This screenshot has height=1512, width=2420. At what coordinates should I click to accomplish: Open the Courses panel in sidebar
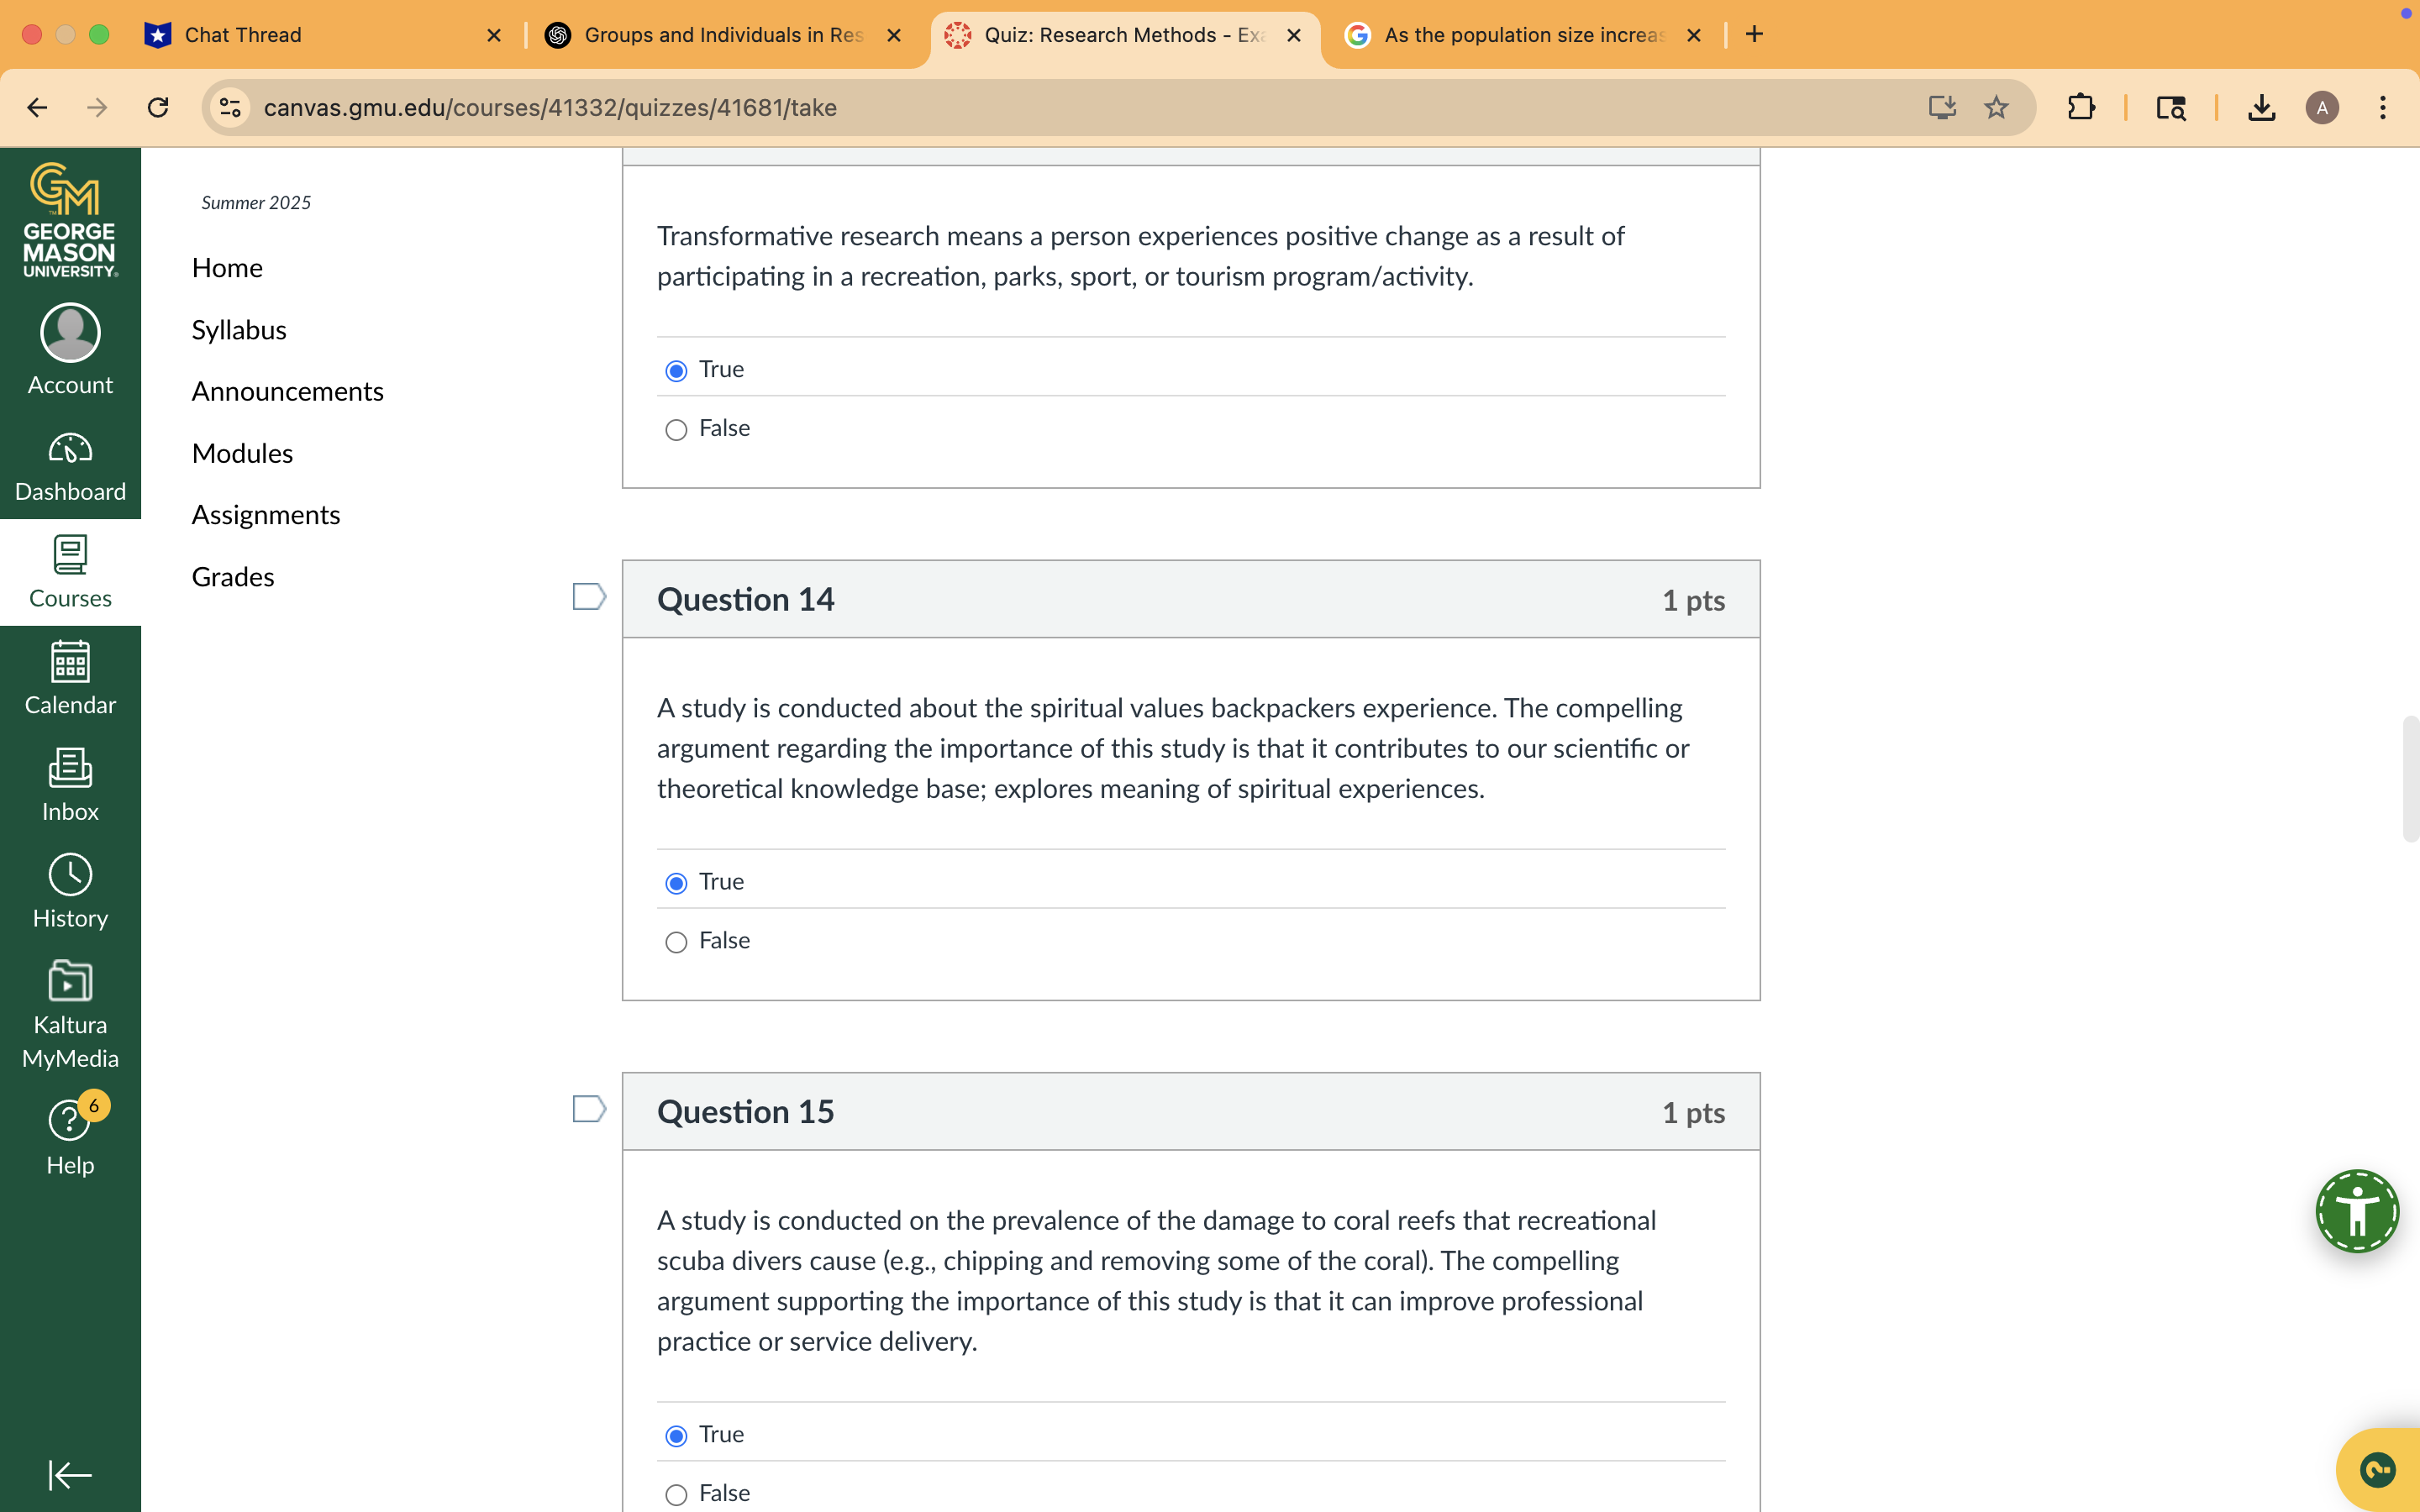click(70, 572)
